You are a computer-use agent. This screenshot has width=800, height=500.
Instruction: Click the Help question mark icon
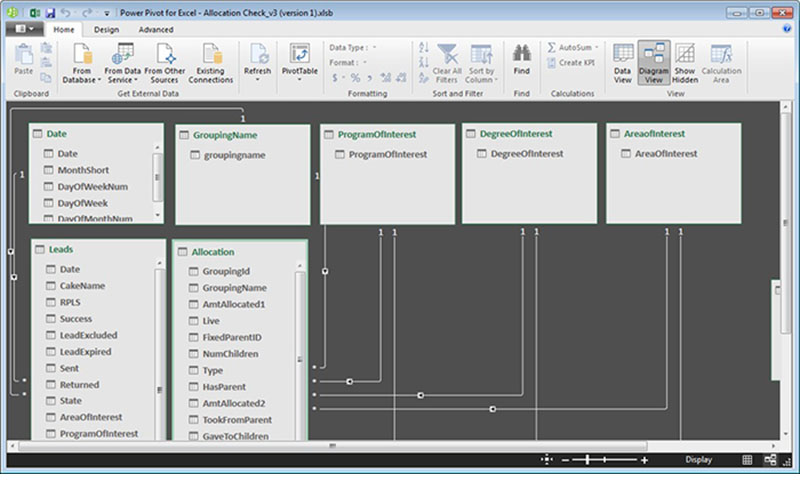[x=786, y=29]
